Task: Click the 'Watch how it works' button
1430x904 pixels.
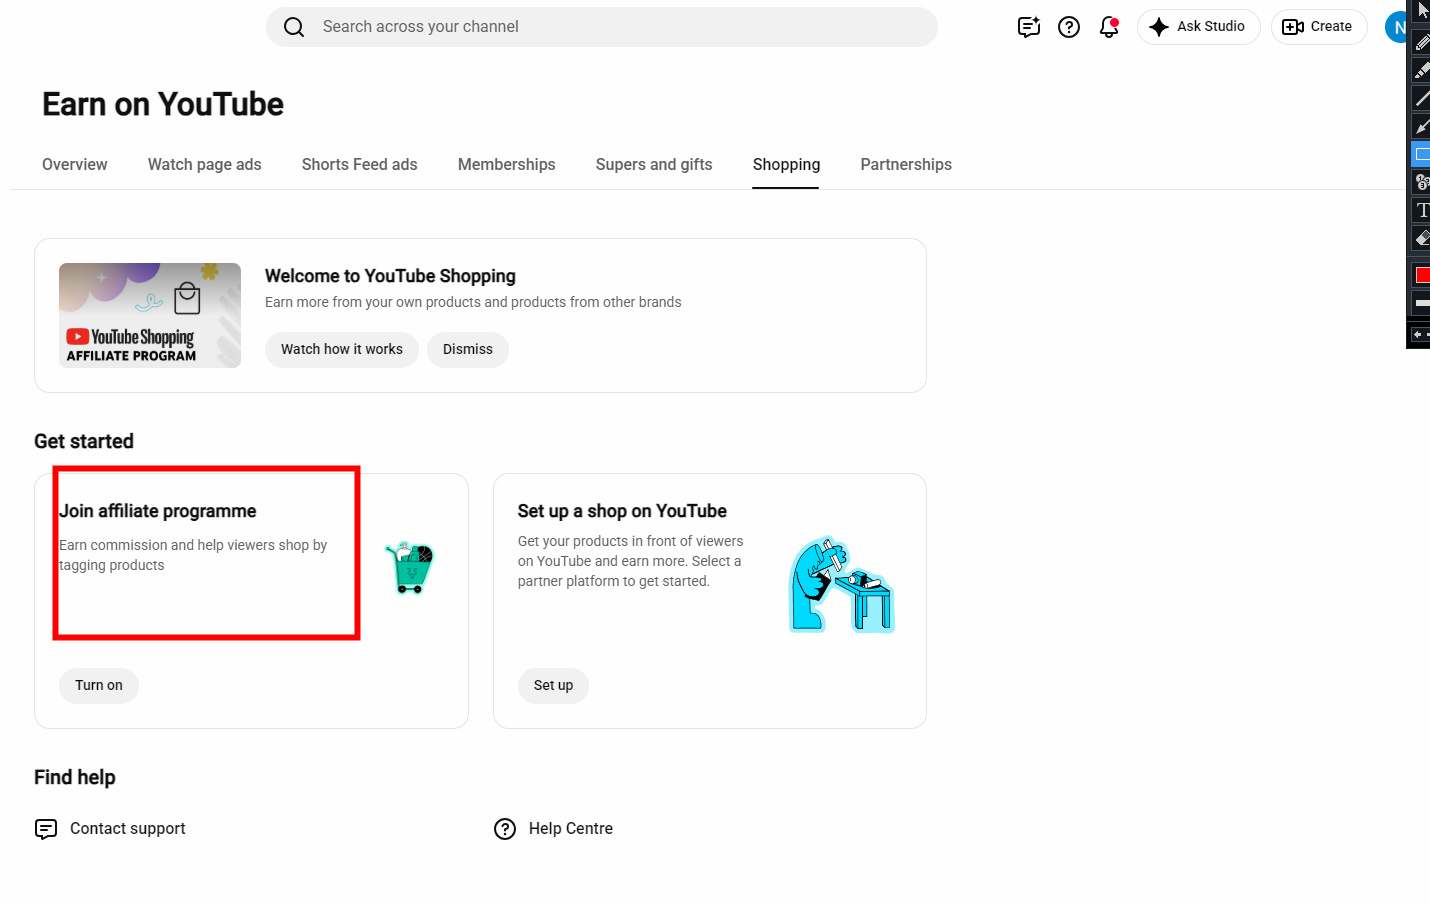Action: pyautogui.click(x=342, y=350)
